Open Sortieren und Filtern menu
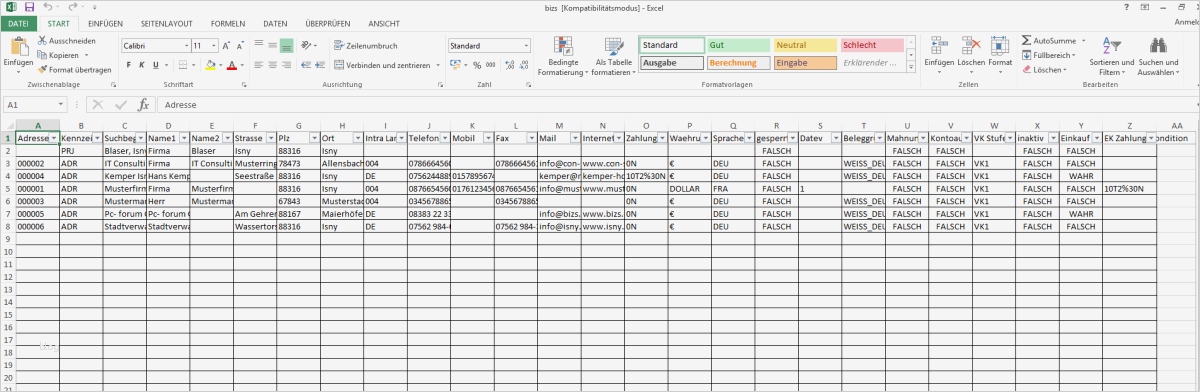The width and height of the screenshot is (1200, 392). (1112, 57)
